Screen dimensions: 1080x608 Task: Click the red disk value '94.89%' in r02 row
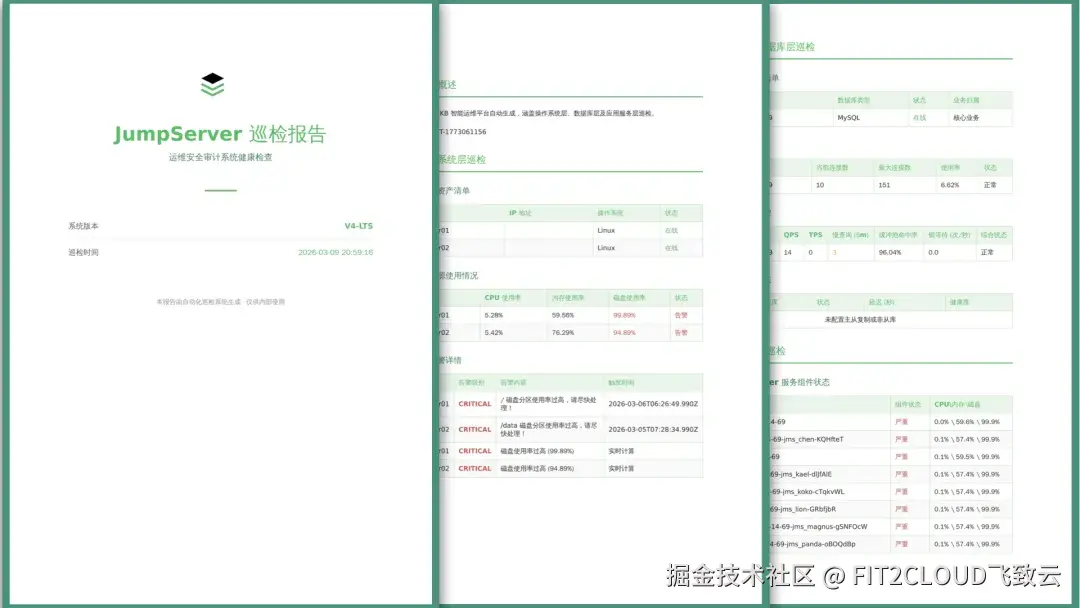pos(624,333)
